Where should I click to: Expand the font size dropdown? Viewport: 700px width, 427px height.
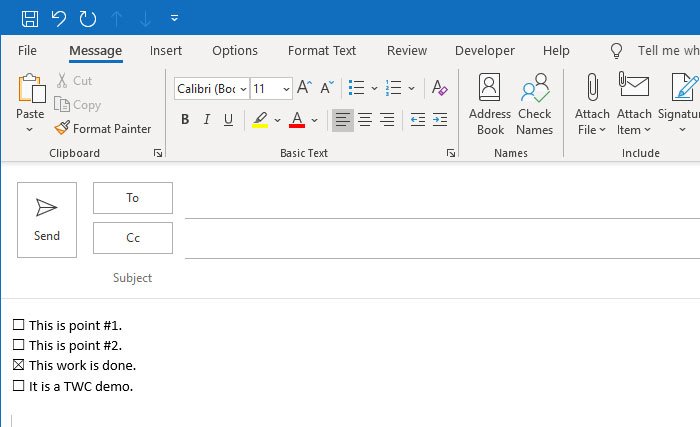click(286, 89)
